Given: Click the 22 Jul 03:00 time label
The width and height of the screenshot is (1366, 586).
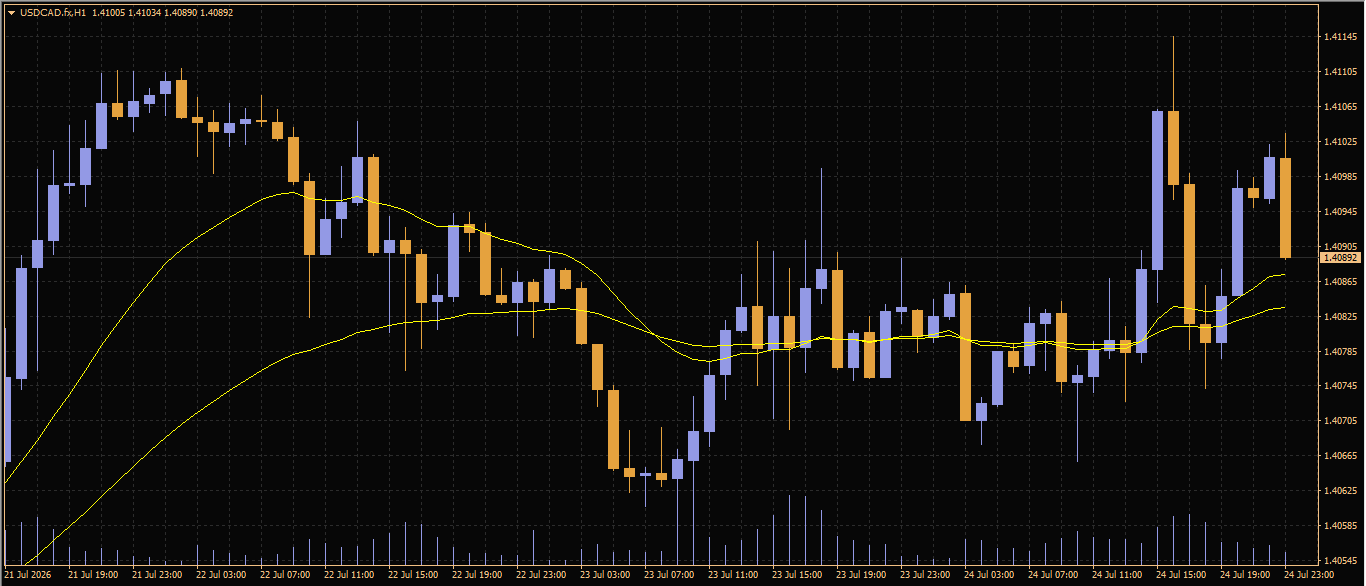Looking at the screenshot, I should tap(221, 576).
